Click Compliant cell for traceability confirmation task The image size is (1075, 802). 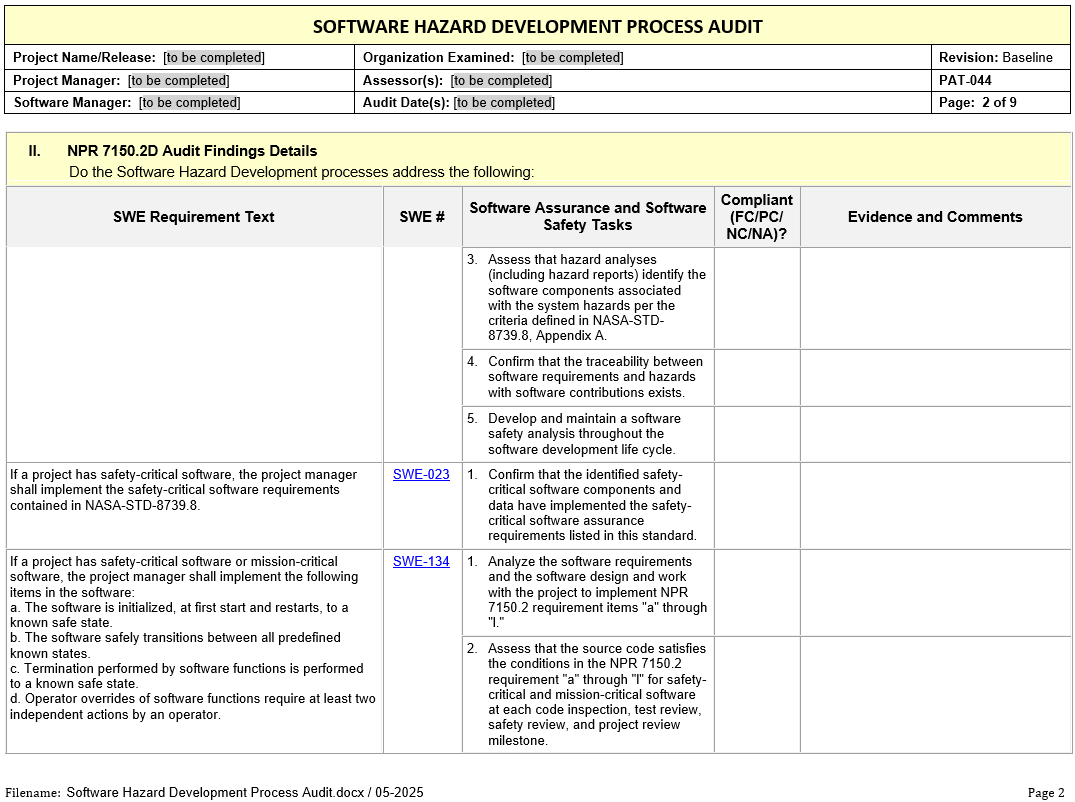(757, 377)
